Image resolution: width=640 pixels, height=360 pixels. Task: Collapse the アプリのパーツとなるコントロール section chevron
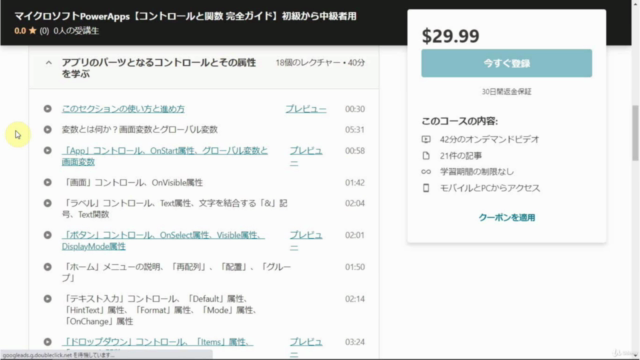(x=49, y=63)
